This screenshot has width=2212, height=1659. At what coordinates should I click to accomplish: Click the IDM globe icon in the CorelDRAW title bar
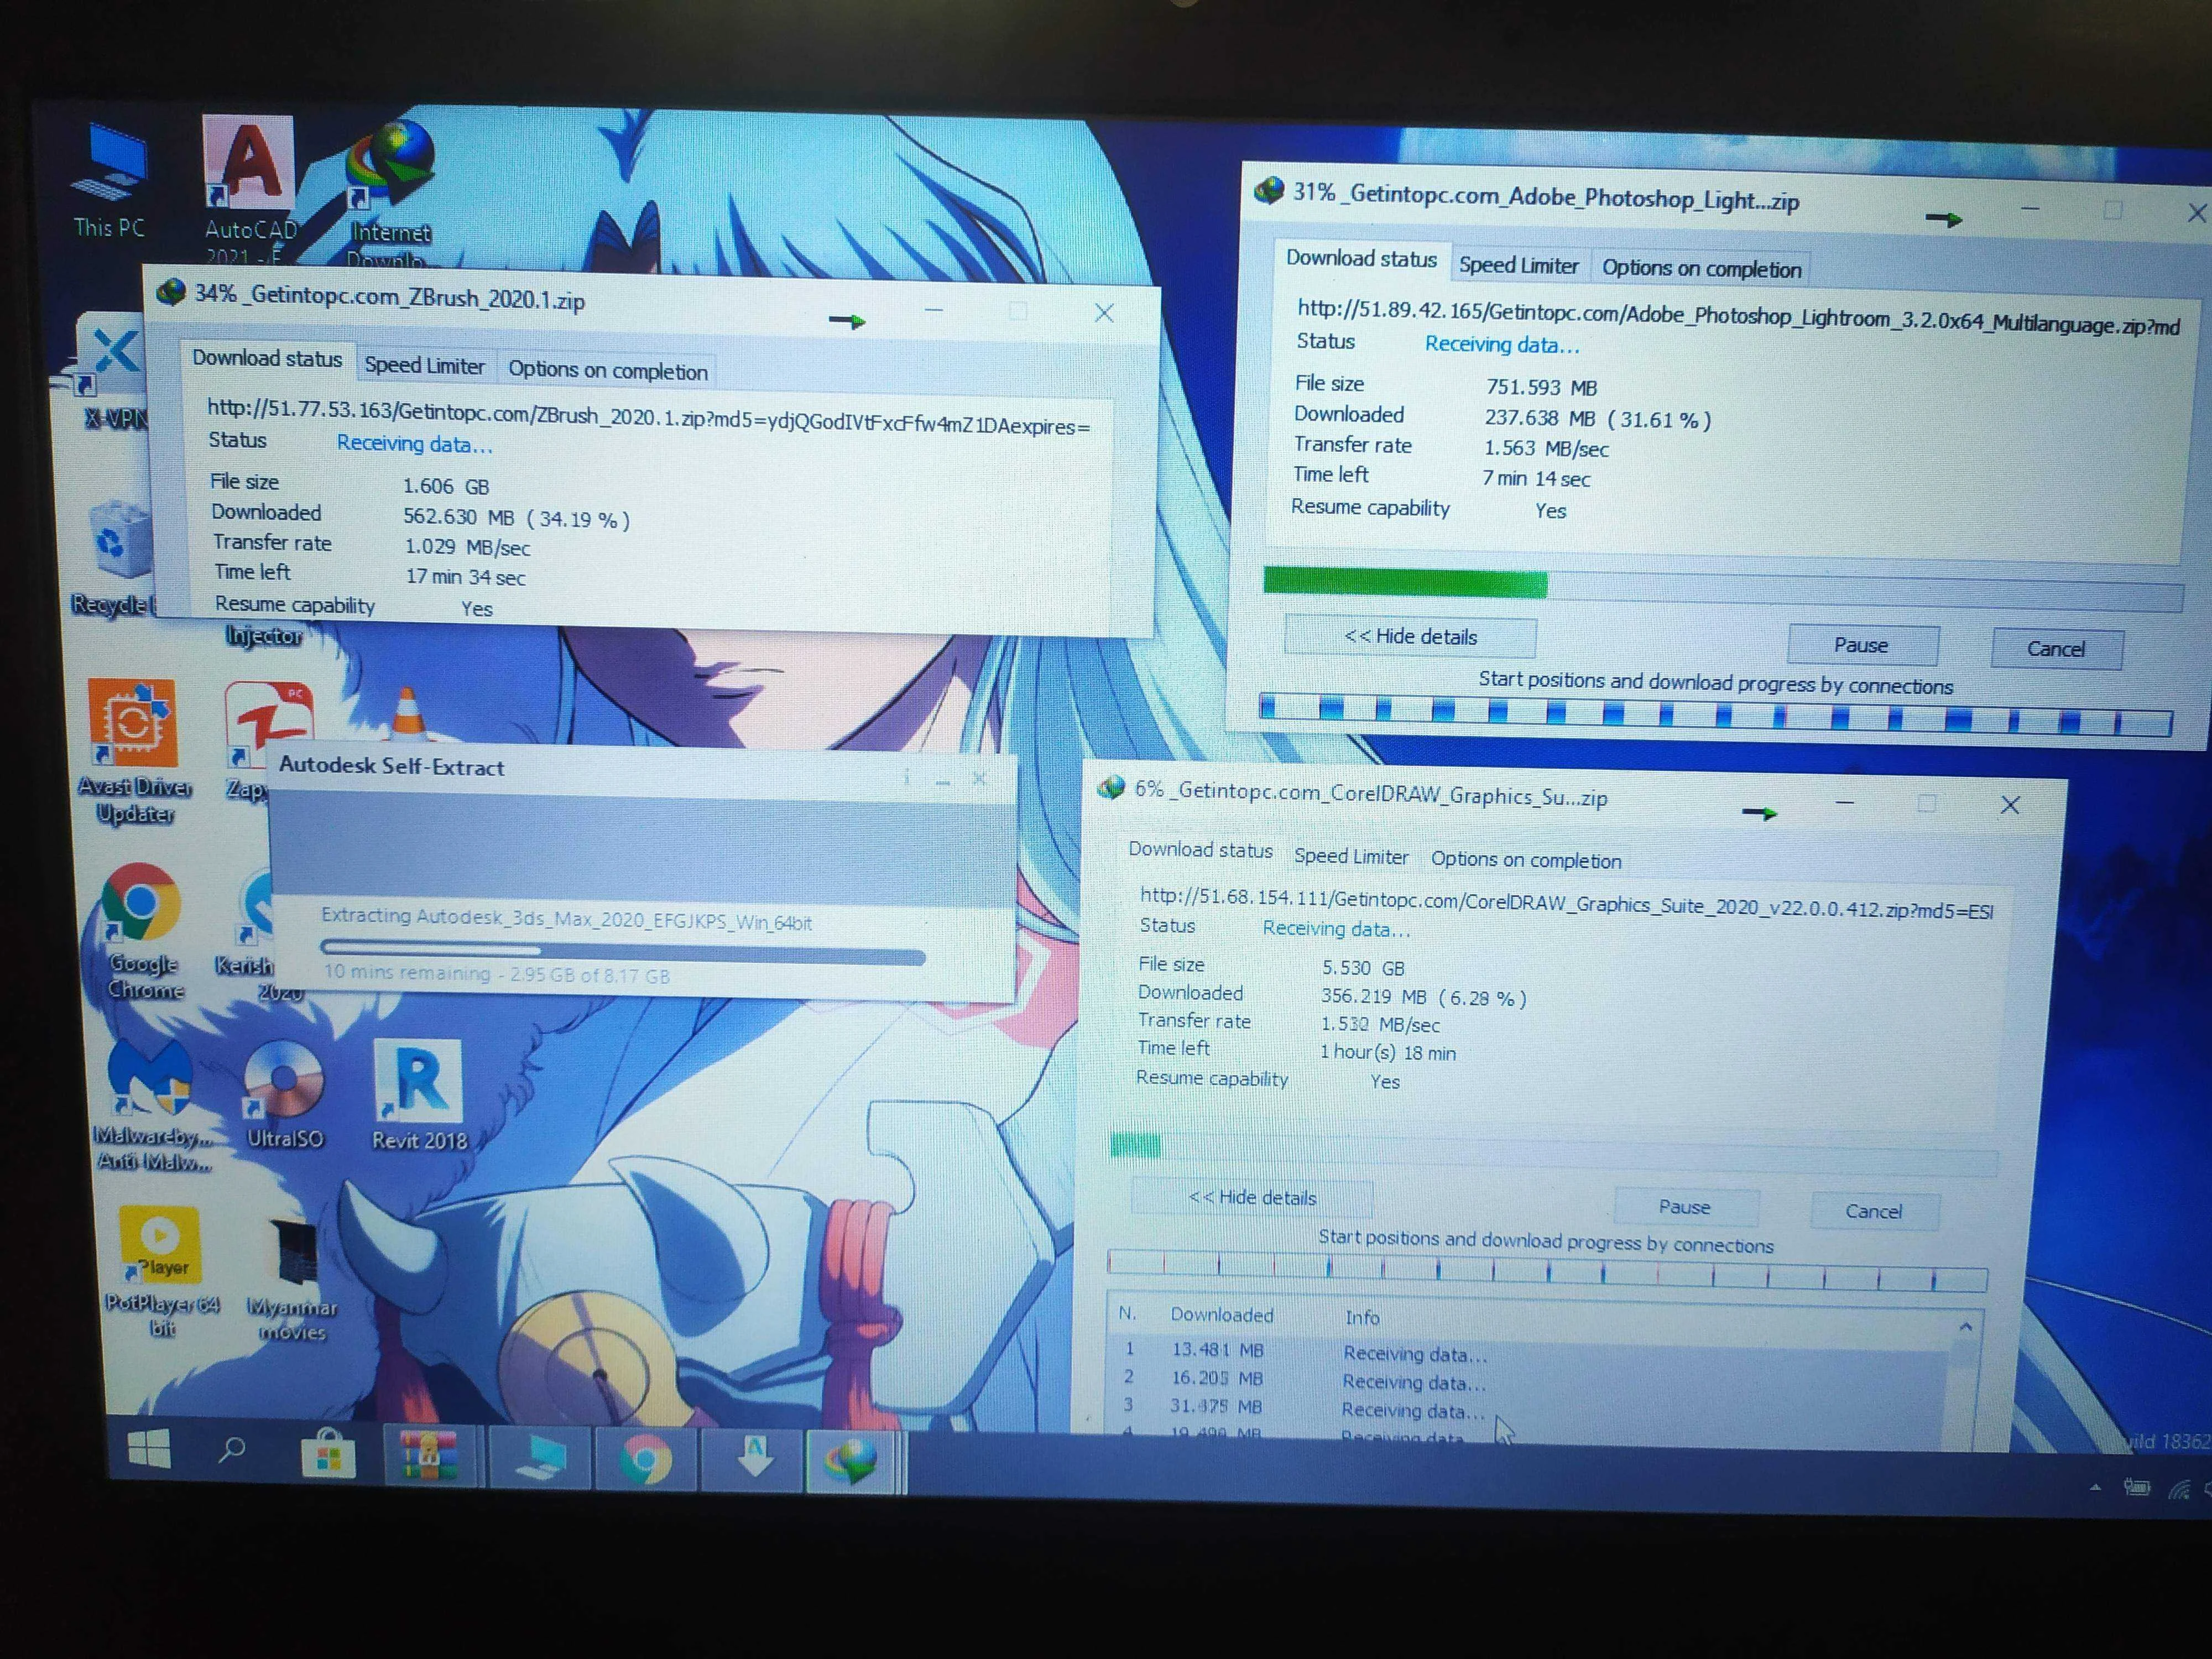[1111, 788]
